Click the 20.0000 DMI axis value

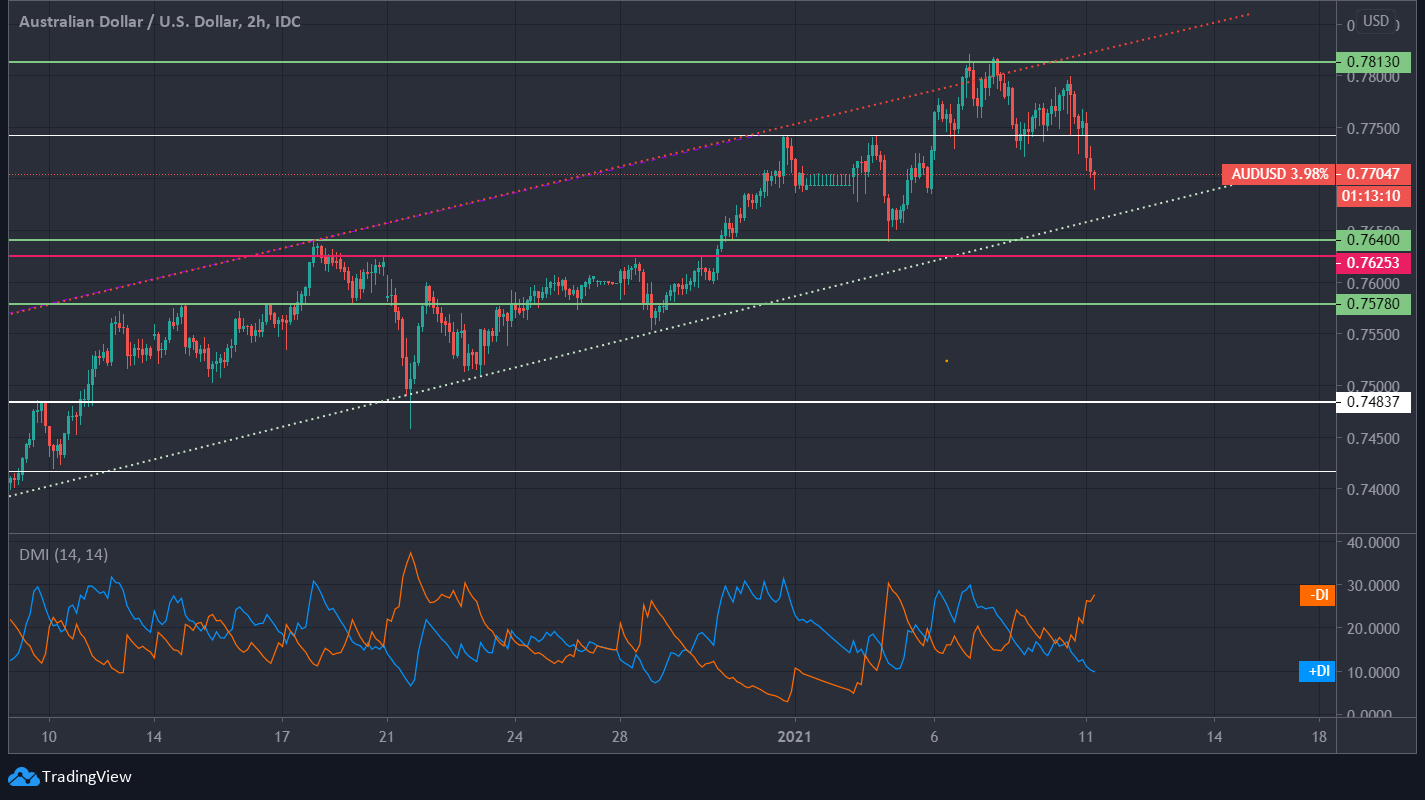pos(1373,628)
